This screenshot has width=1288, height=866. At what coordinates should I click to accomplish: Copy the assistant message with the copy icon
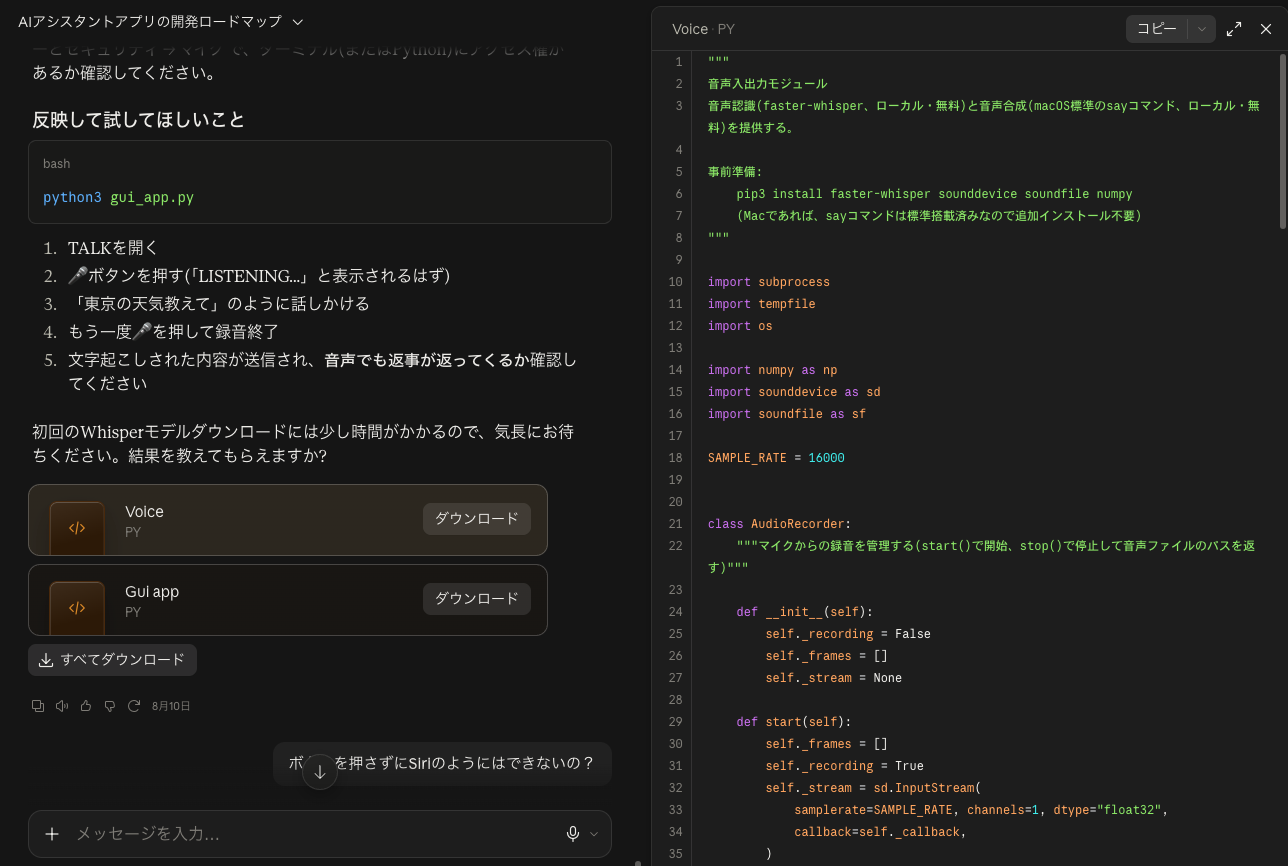tap(38, 706)
